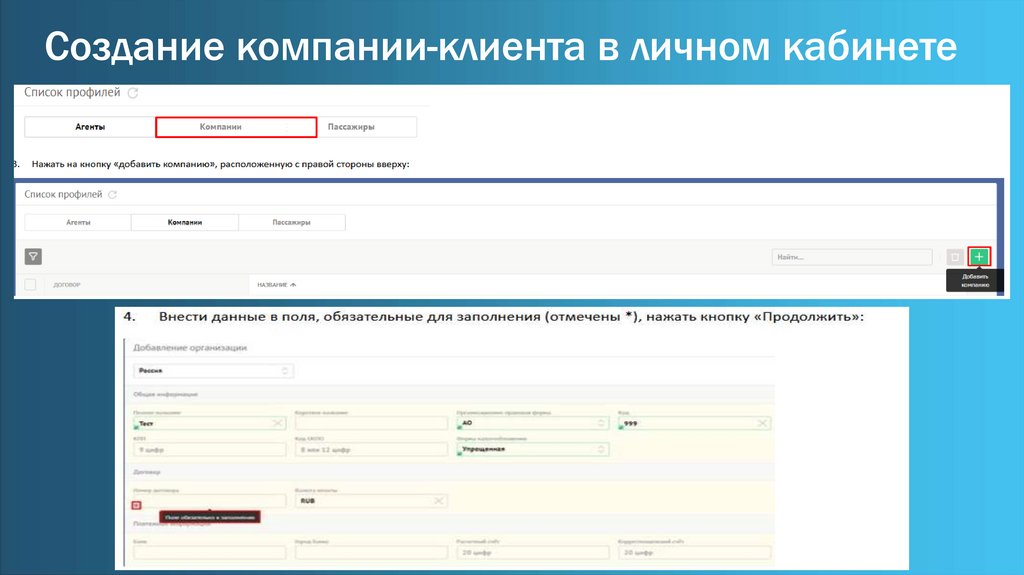Click the settlement account '20 цифр' field
1024x575 pixels.
click(533, 553)
